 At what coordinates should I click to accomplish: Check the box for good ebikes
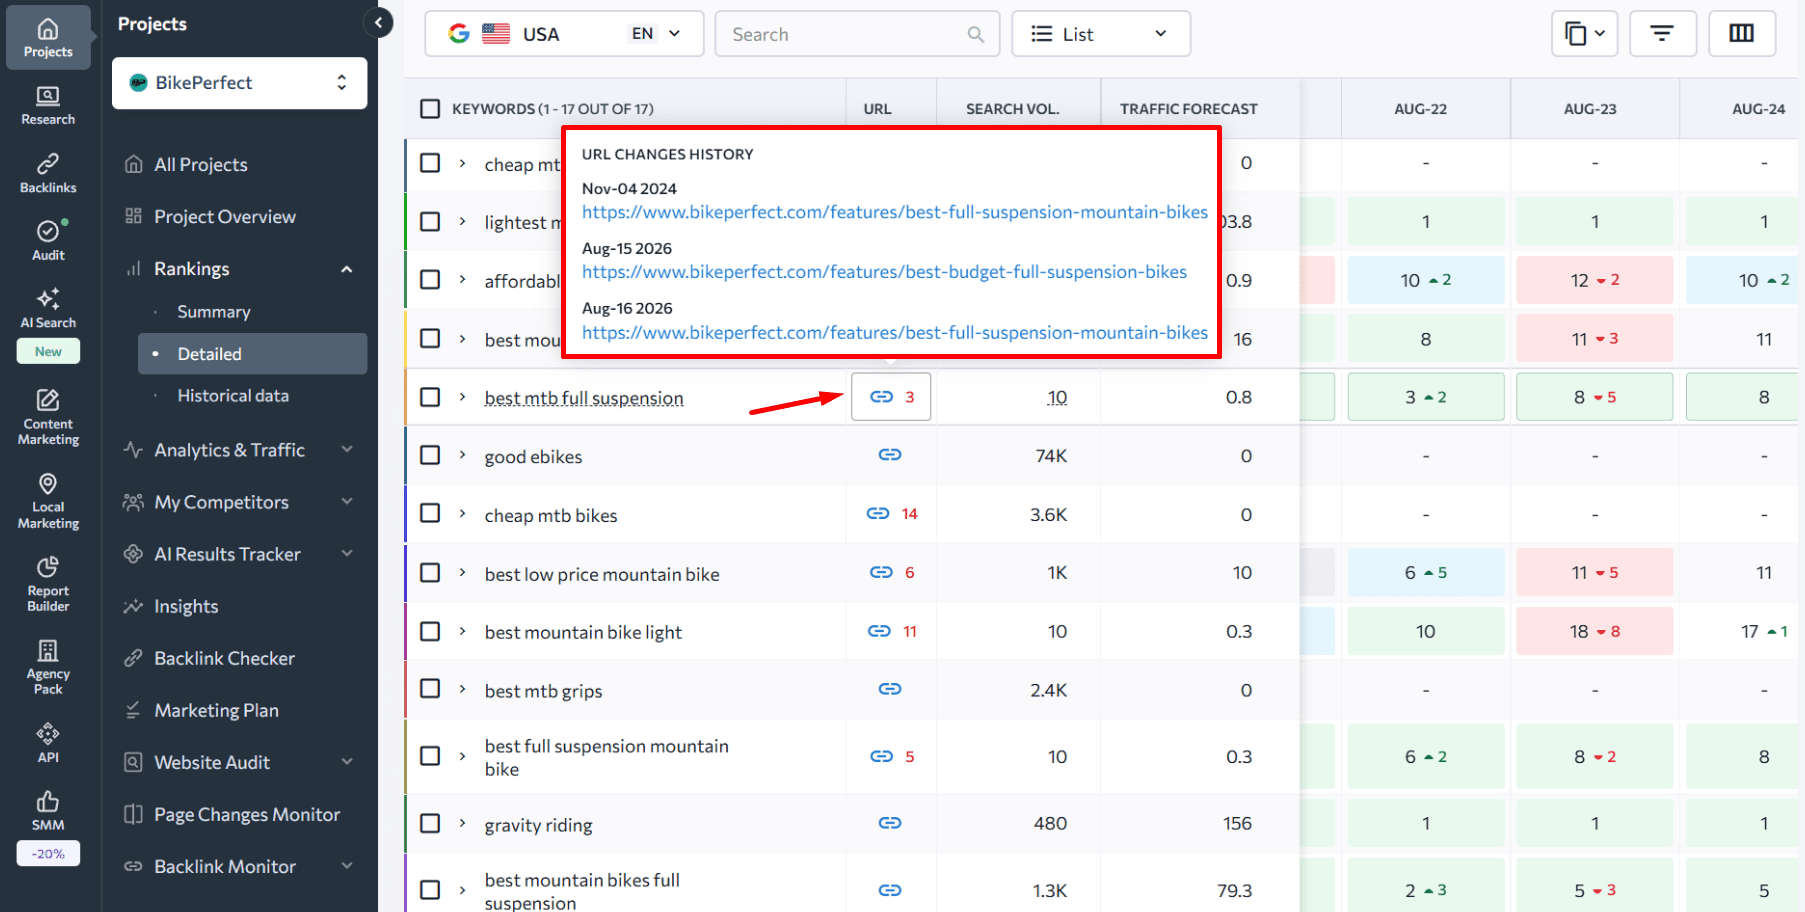(430, 455)
